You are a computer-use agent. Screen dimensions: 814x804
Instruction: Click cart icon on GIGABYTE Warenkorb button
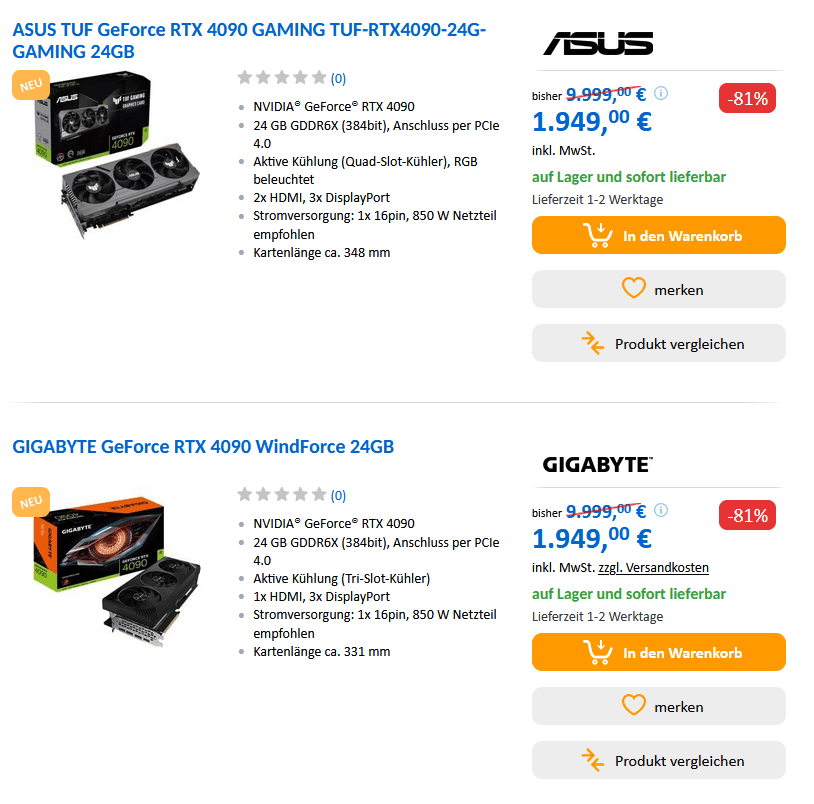(597, 652)
